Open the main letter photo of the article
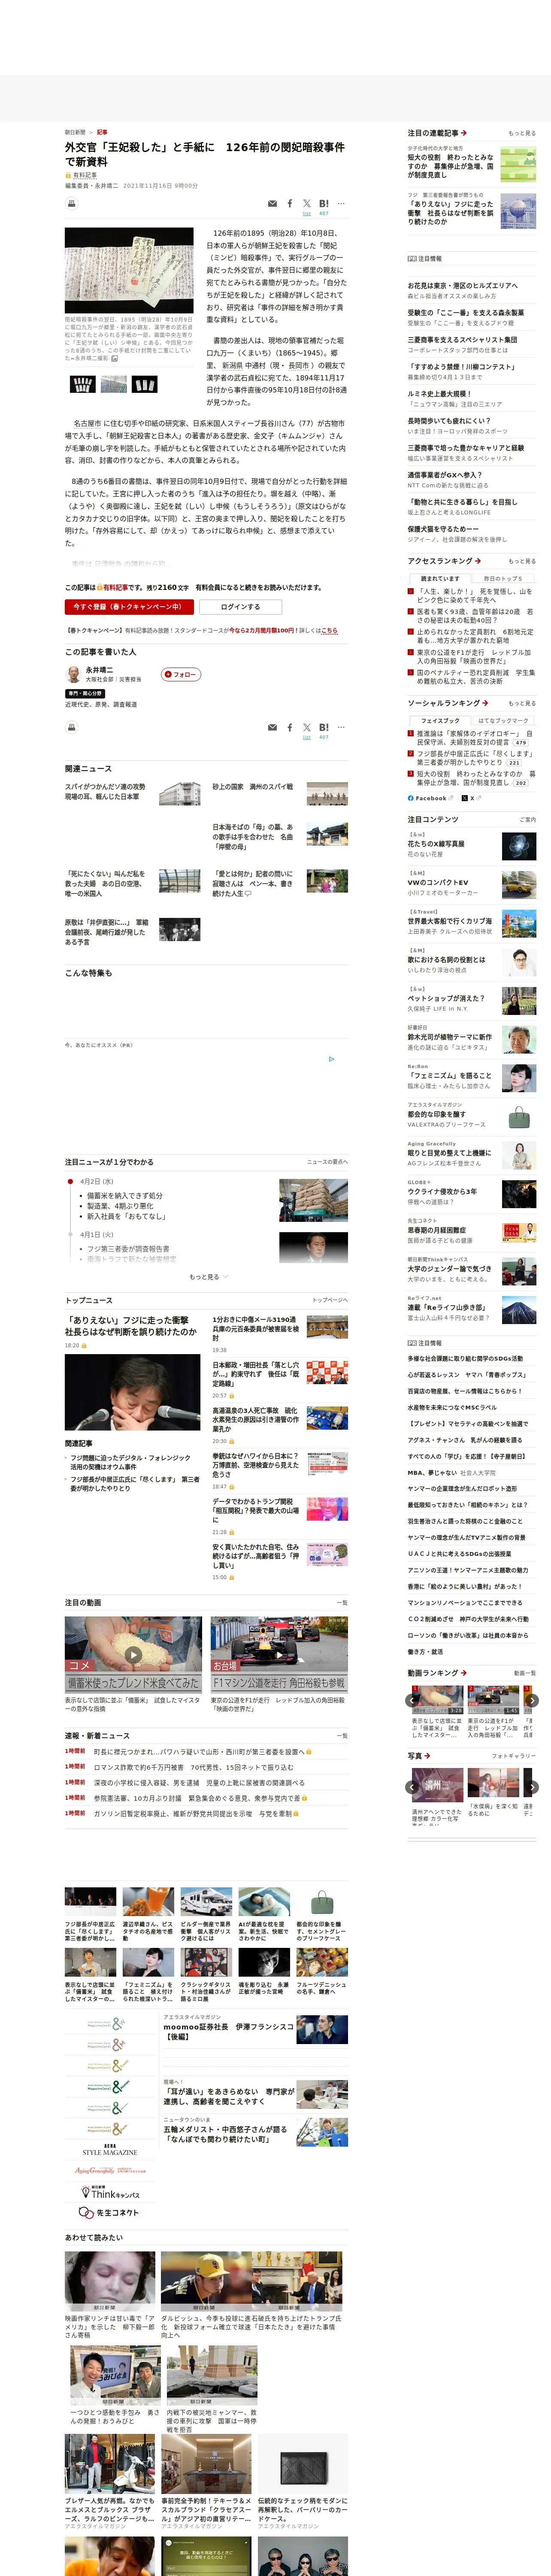Screen dimensions: 551x2576 [129, 271]
